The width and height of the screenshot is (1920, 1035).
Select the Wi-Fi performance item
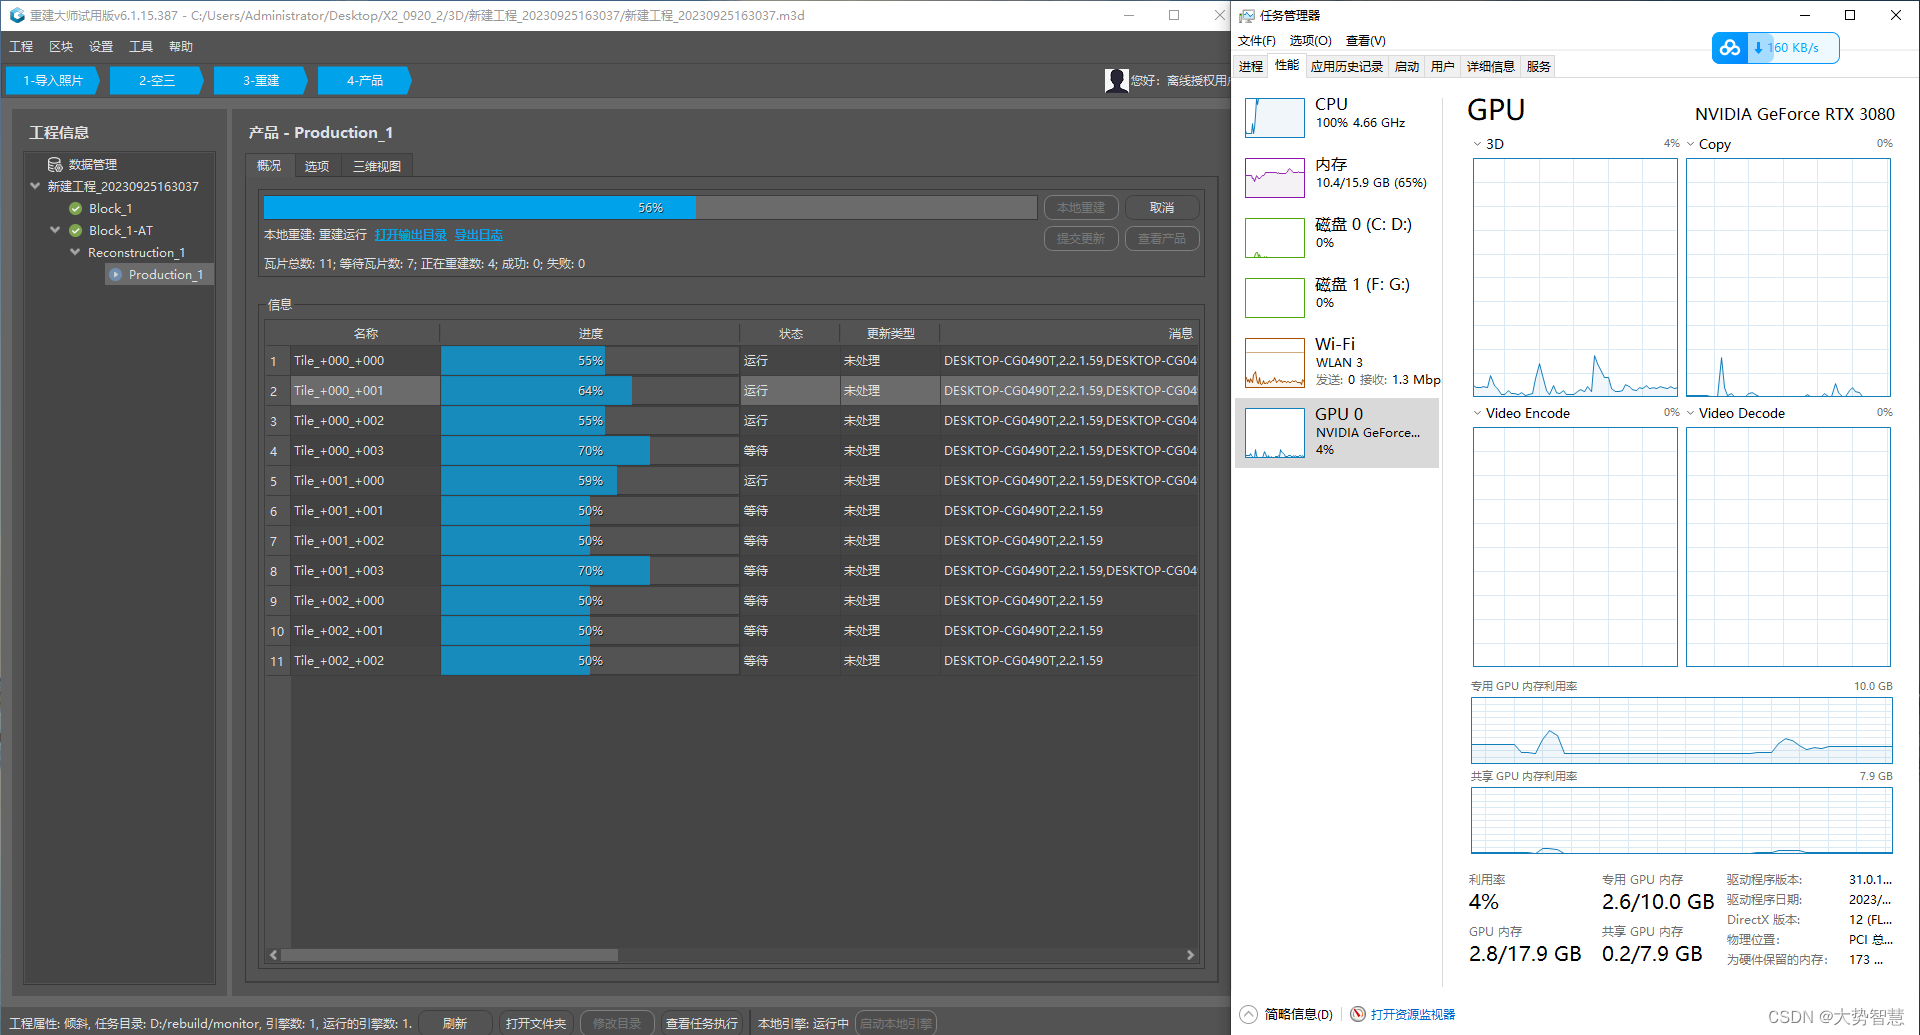(x=1337, y=361)
